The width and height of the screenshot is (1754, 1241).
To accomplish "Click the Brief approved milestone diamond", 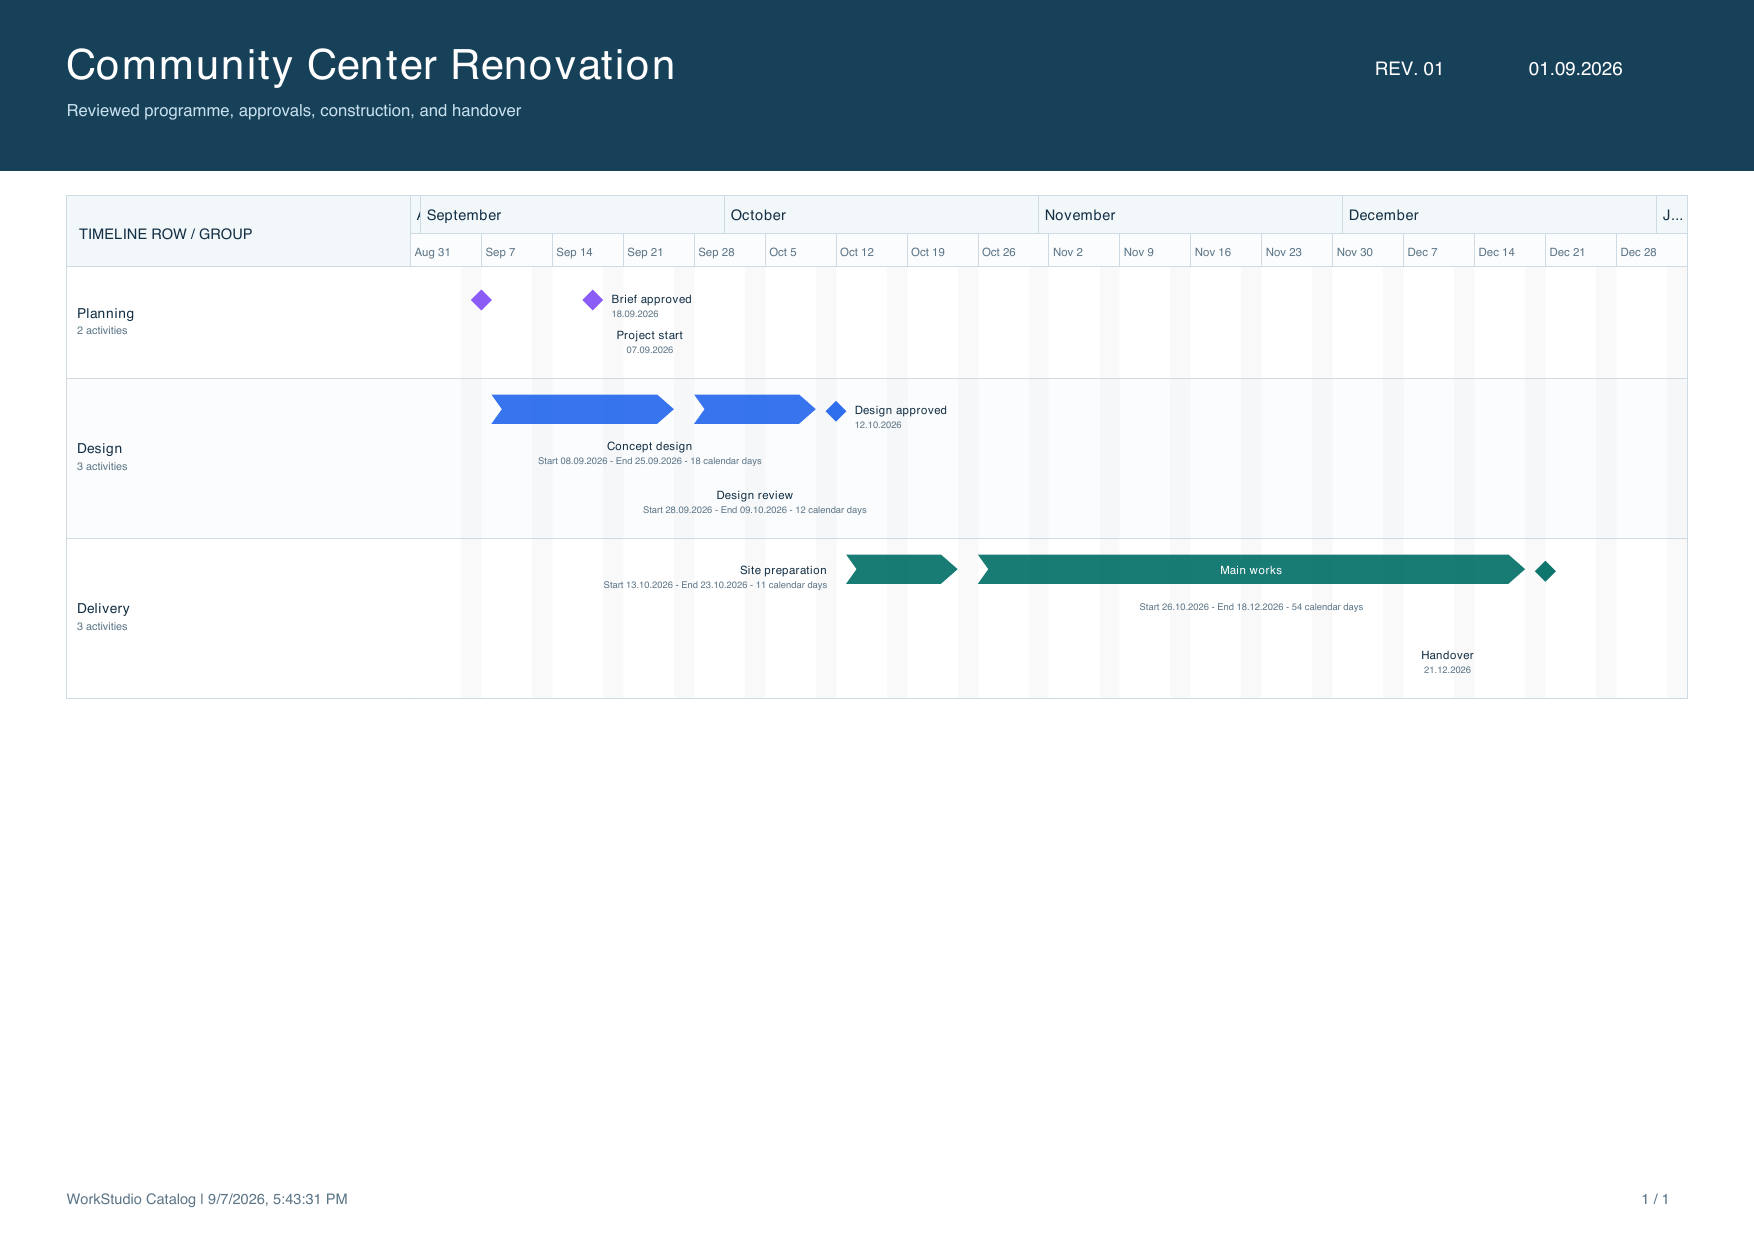I will coord(593,300).
